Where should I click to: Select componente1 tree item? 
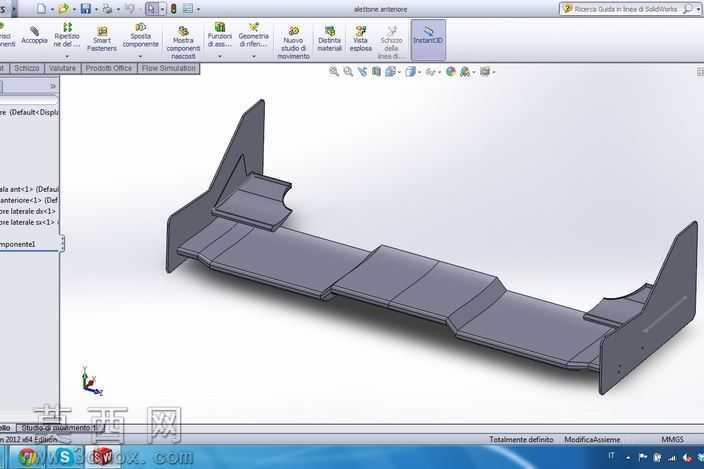[x=18, y=244]
